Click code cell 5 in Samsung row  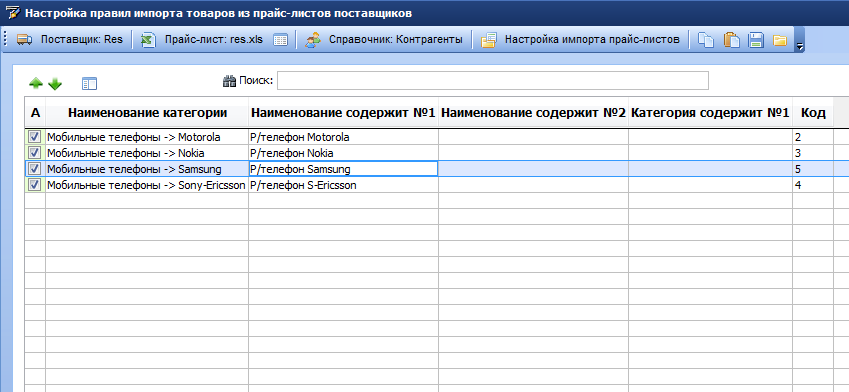point(813,169)
